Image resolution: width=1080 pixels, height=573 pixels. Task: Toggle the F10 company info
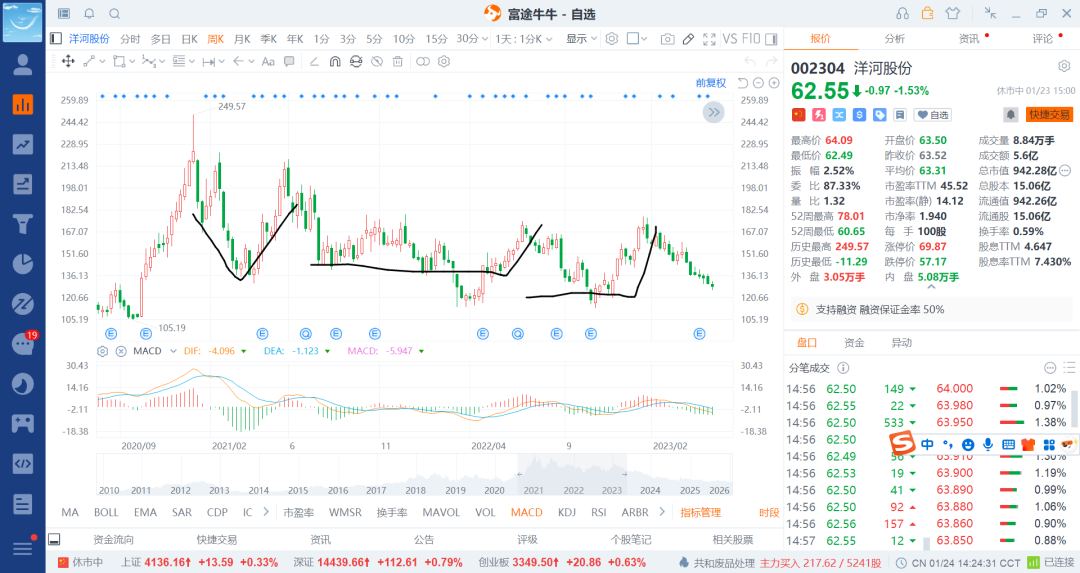point(751,39)
